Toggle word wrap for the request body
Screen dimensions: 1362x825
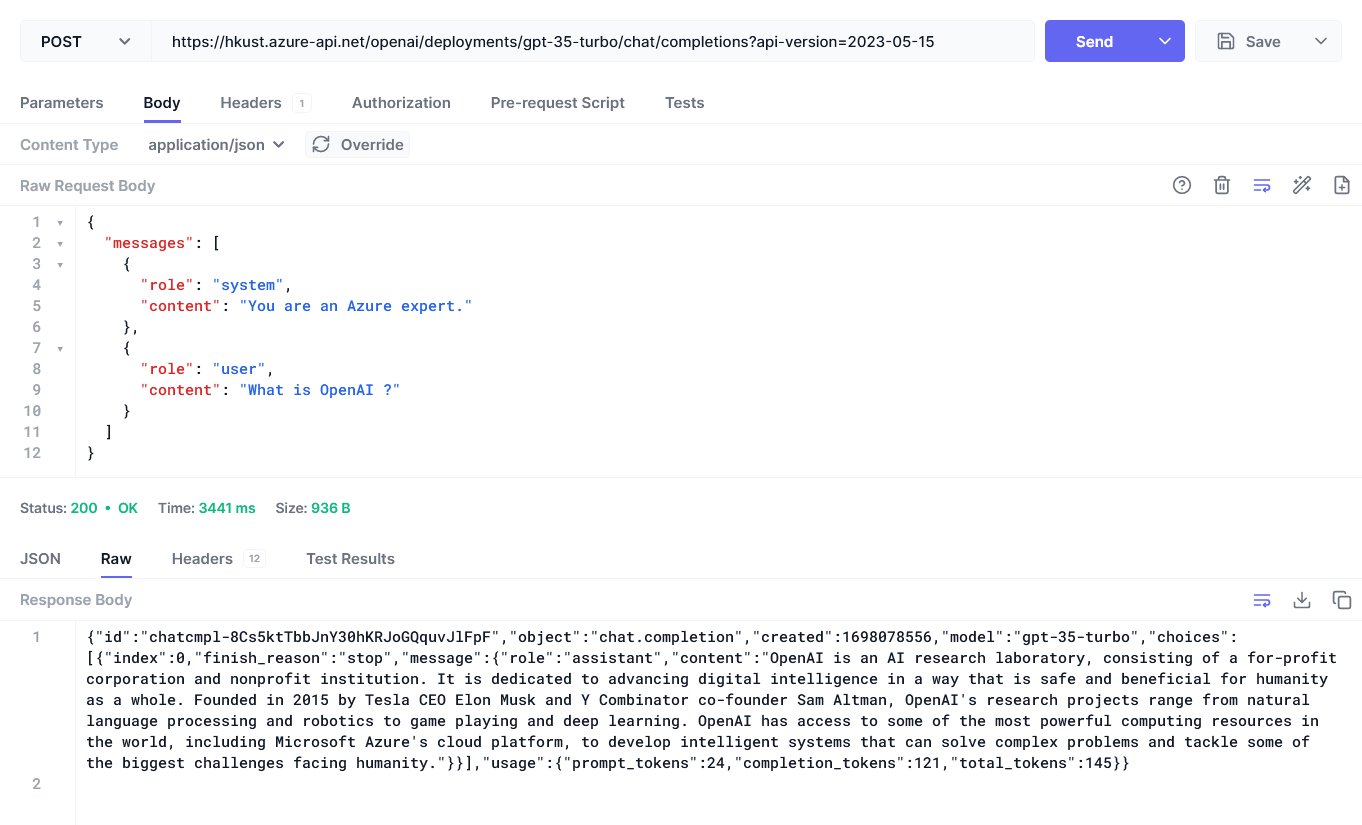tap(1261, 185)
